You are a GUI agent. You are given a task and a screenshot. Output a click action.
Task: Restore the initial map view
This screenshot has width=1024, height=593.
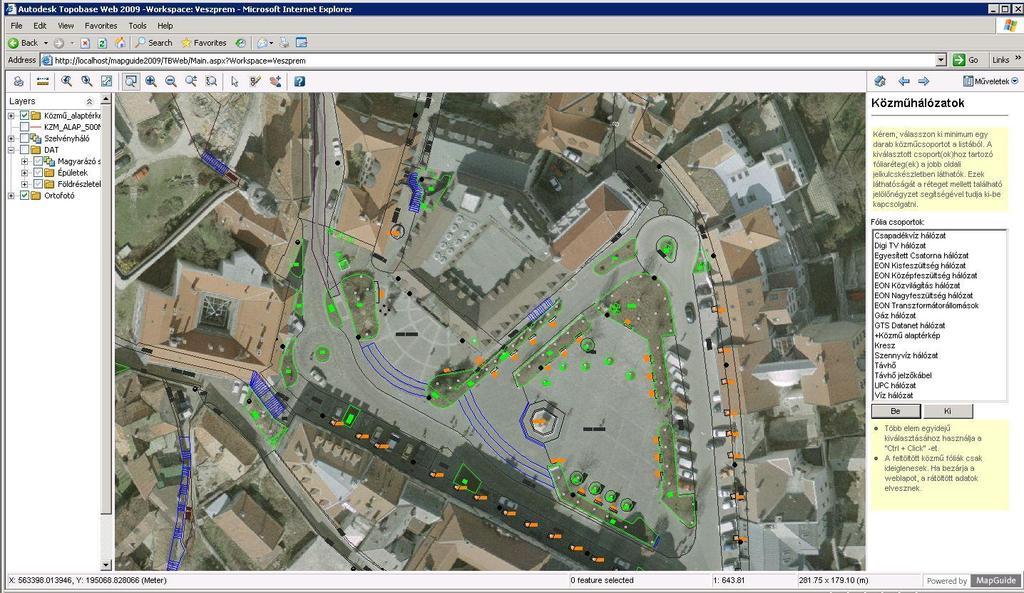coord(106,82)
